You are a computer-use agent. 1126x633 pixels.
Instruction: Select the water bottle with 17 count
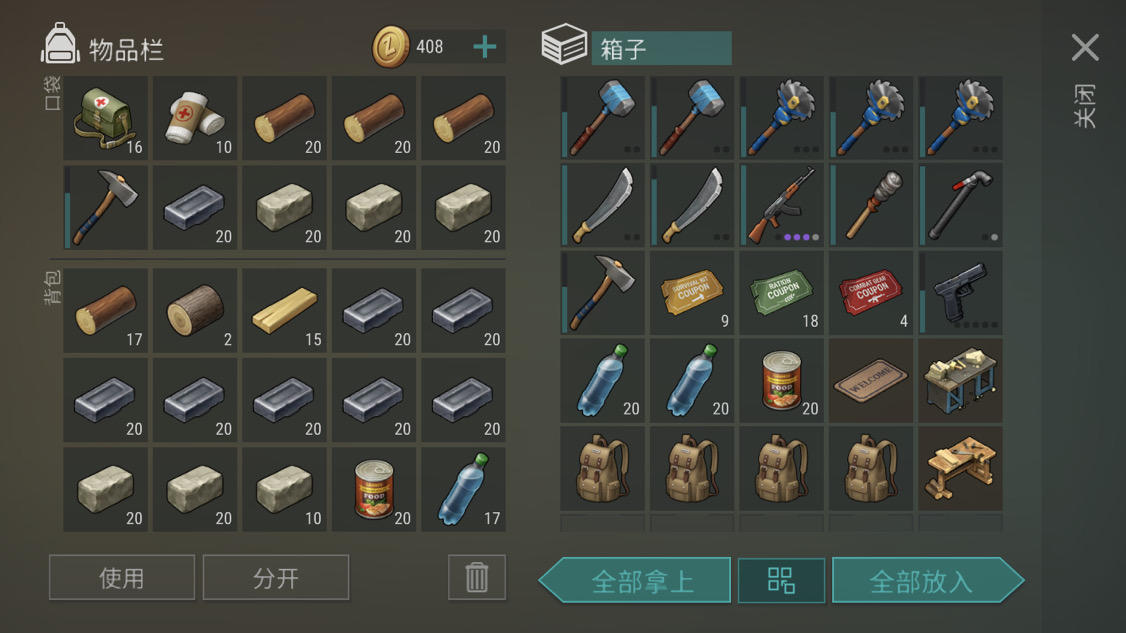click(463, 489)
